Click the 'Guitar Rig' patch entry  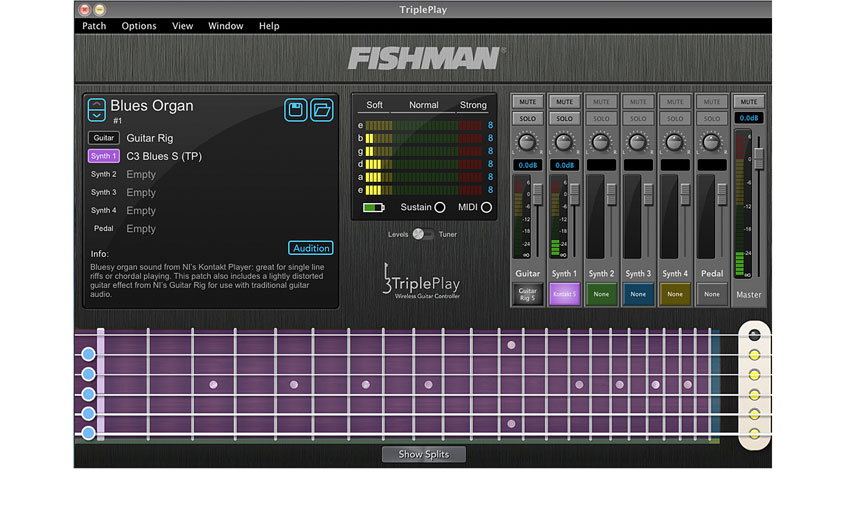150,138
